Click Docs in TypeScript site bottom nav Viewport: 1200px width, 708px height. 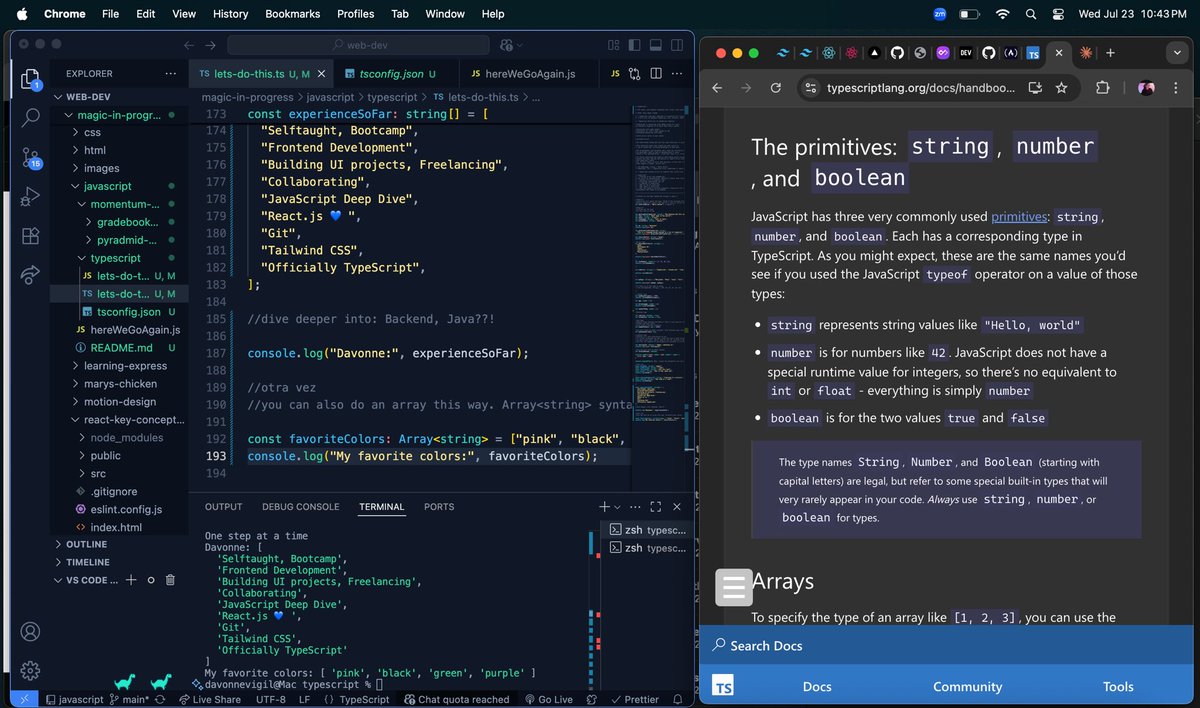point(817,686)
